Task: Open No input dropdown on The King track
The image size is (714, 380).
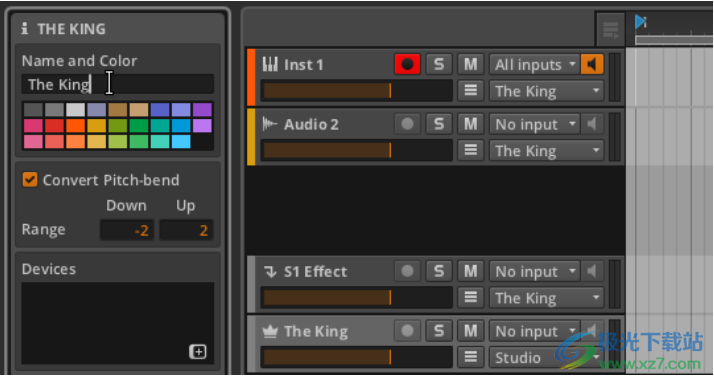Action: coord(535,331)
